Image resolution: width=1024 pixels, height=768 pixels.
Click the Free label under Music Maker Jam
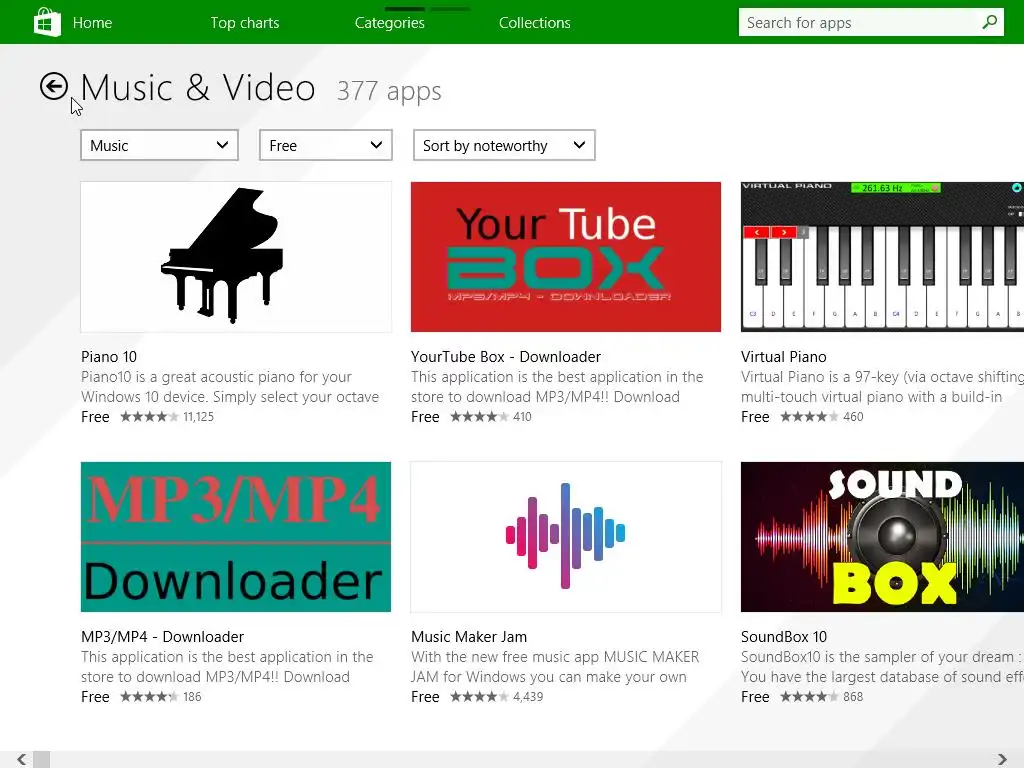[x=425, y=697]
